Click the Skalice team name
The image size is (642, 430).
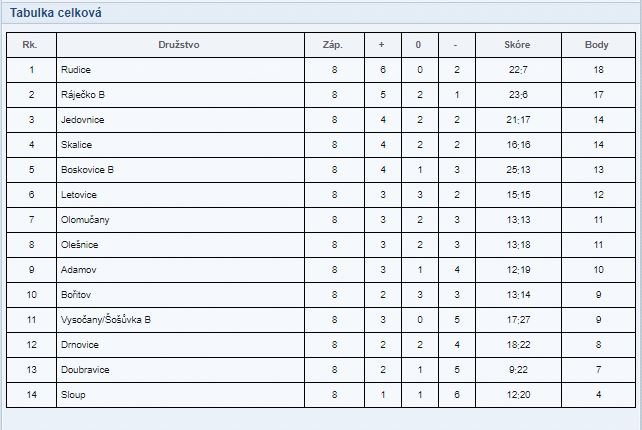(76, 145)
